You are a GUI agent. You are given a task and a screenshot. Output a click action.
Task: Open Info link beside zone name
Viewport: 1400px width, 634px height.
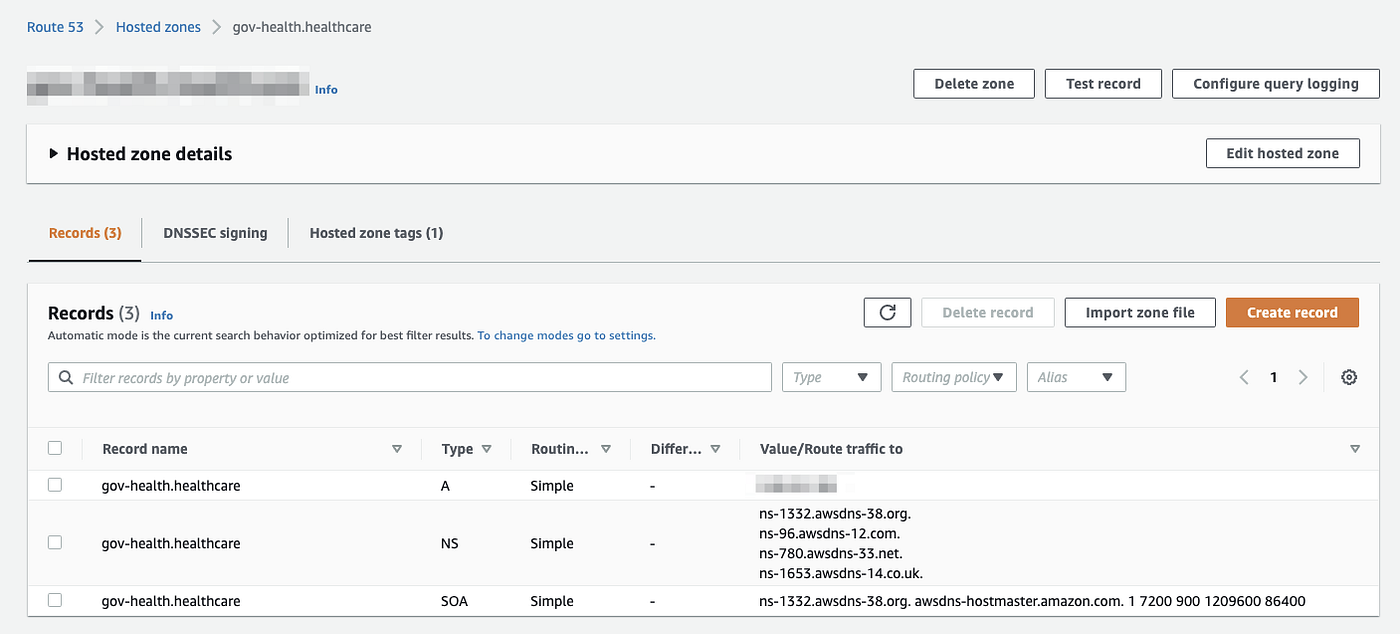tap(326, 89)
